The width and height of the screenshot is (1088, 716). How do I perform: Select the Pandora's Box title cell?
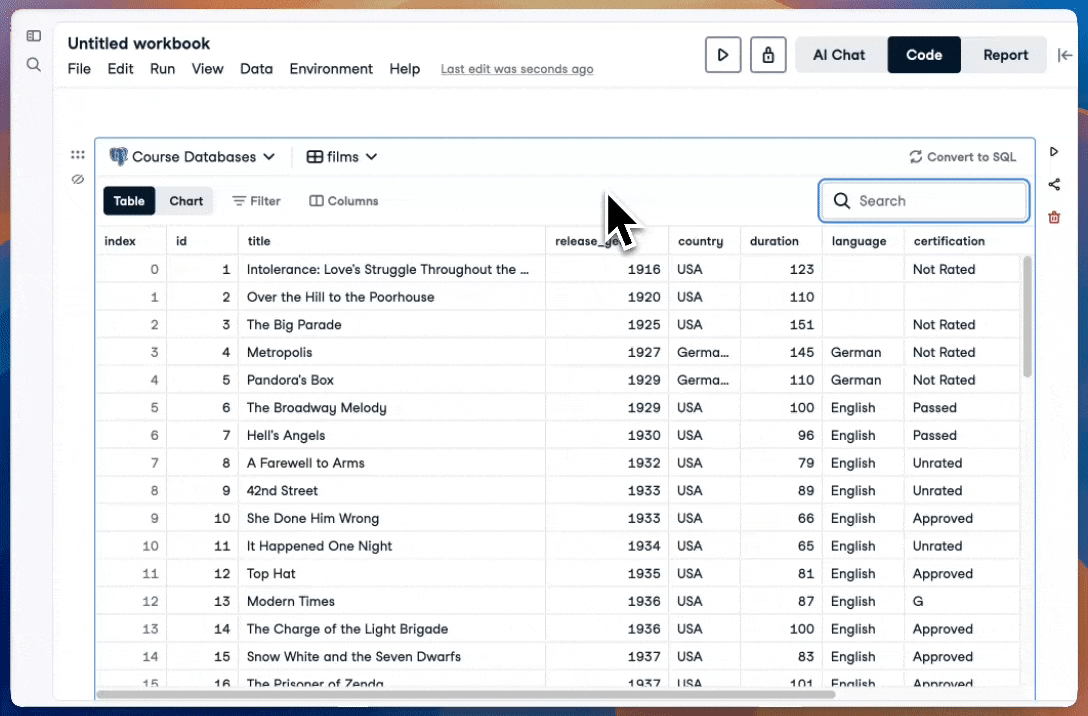pos(391,380)
